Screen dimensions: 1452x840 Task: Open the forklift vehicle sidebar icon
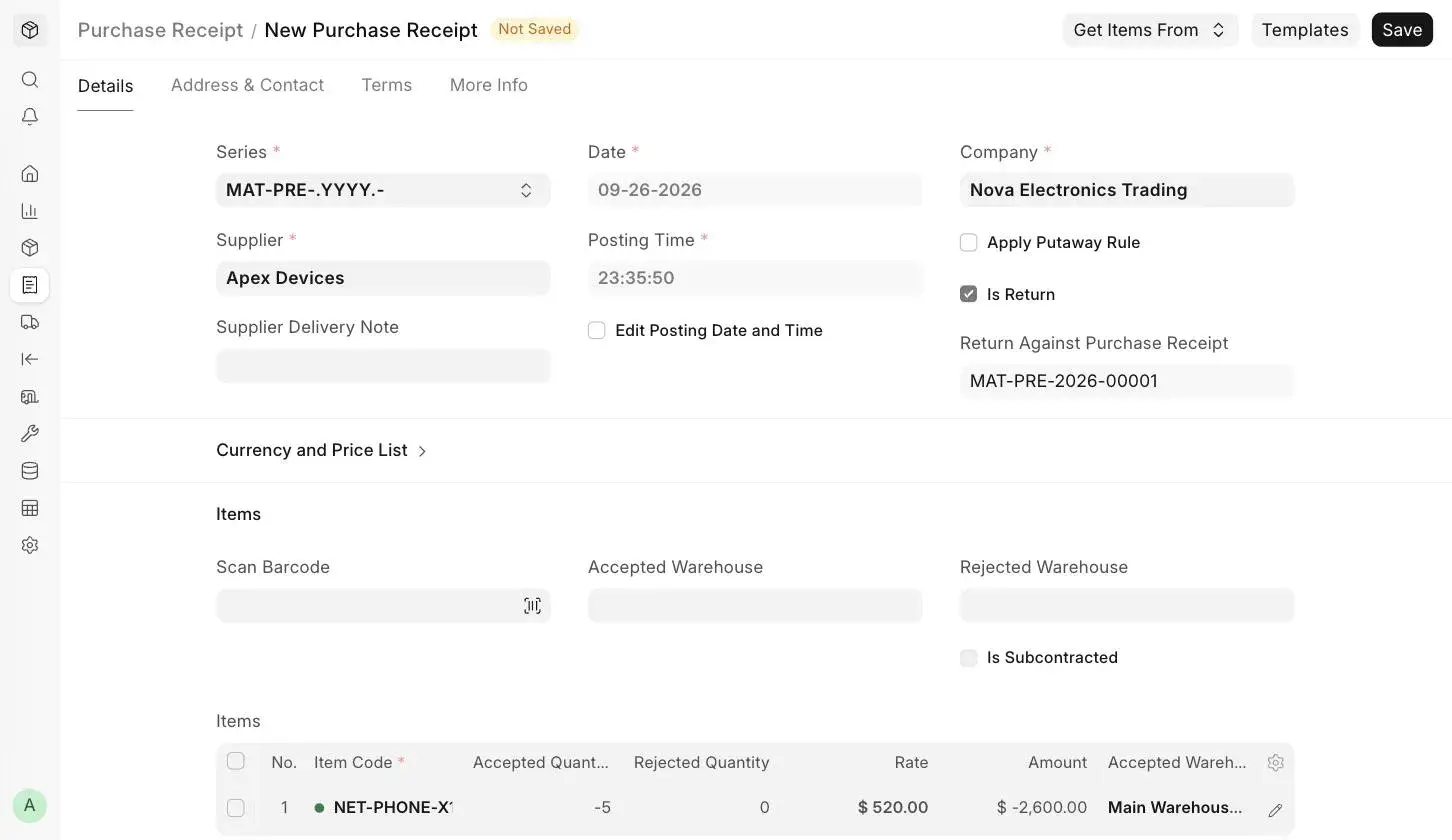30,397
